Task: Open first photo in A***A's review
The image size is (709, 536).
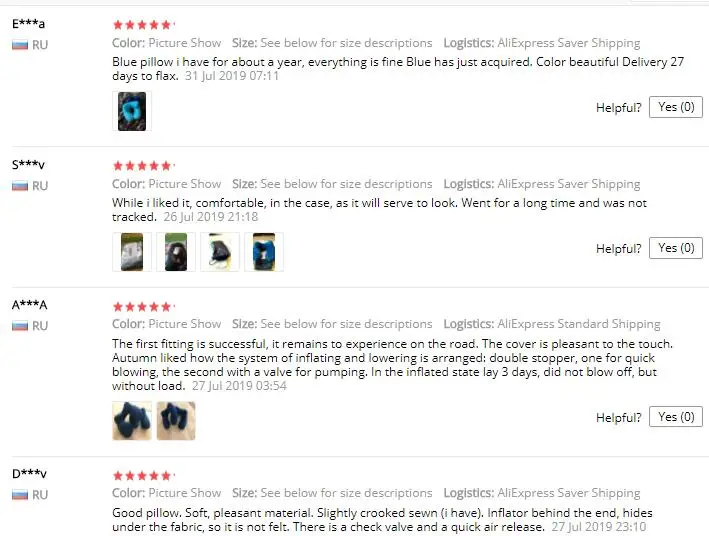Action: point(132,421)
